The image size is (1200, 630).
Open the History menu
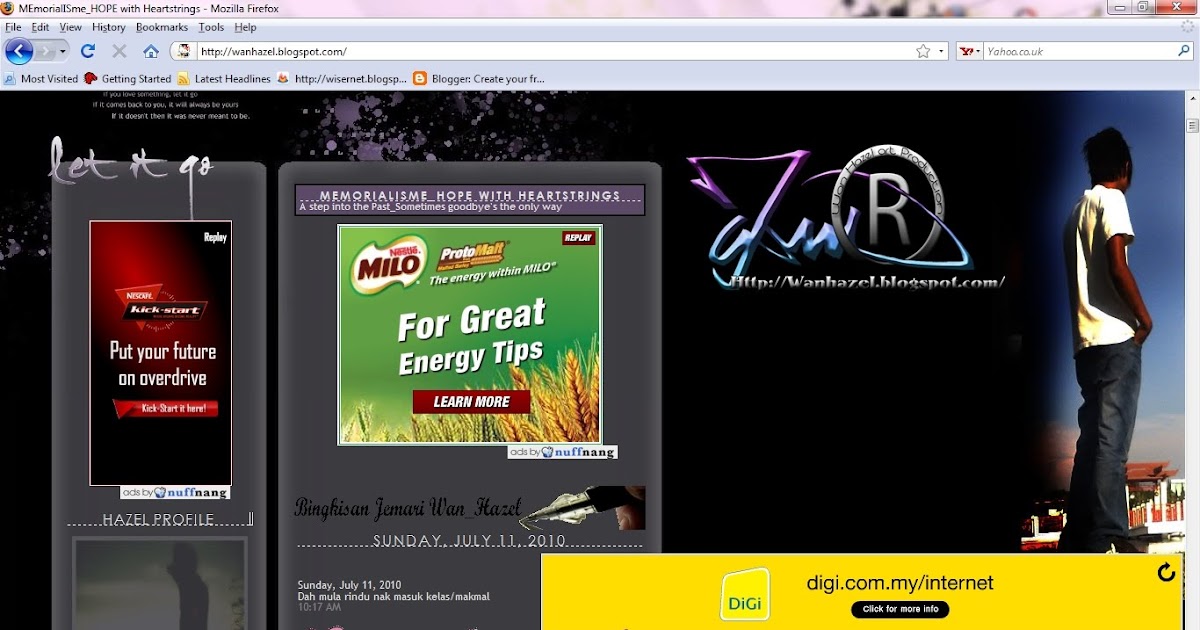(109, 27)
